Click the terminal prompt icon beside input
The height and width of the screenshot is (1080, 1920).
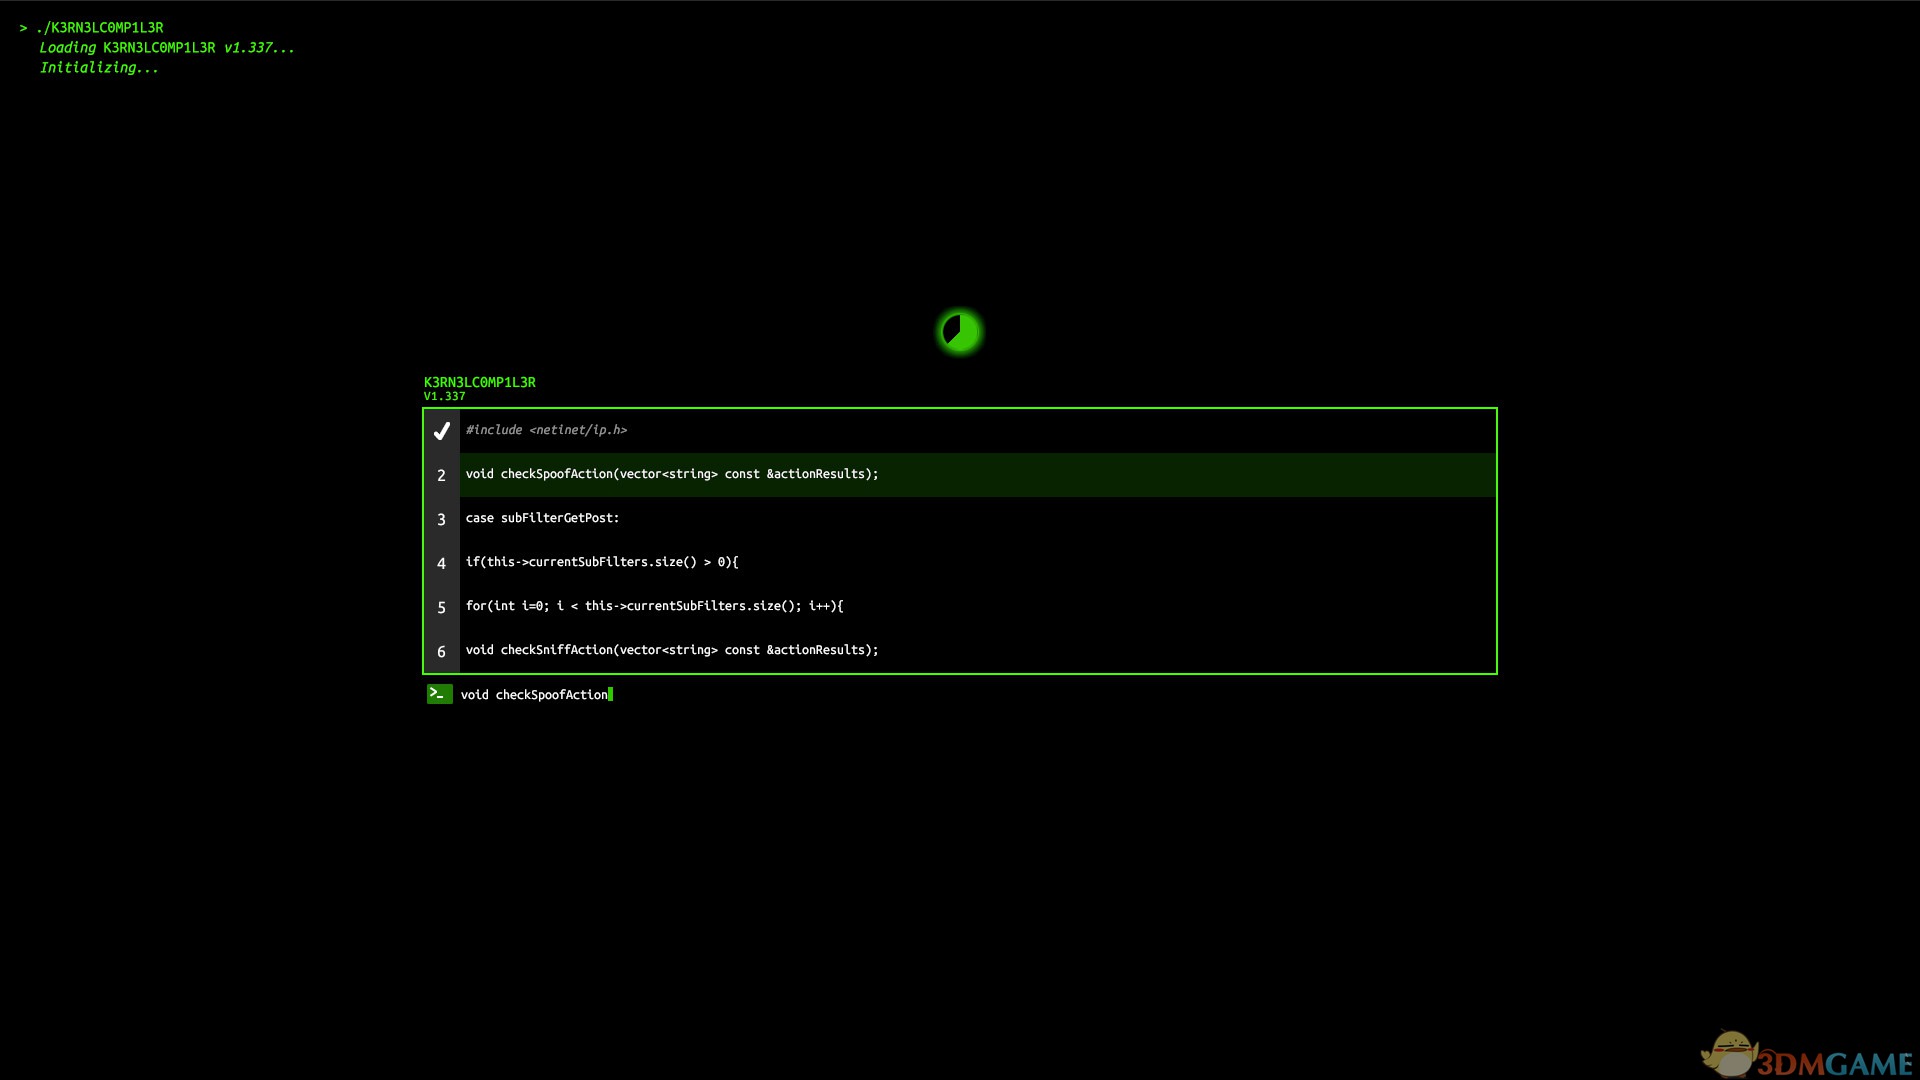click(x=439, y=694)
